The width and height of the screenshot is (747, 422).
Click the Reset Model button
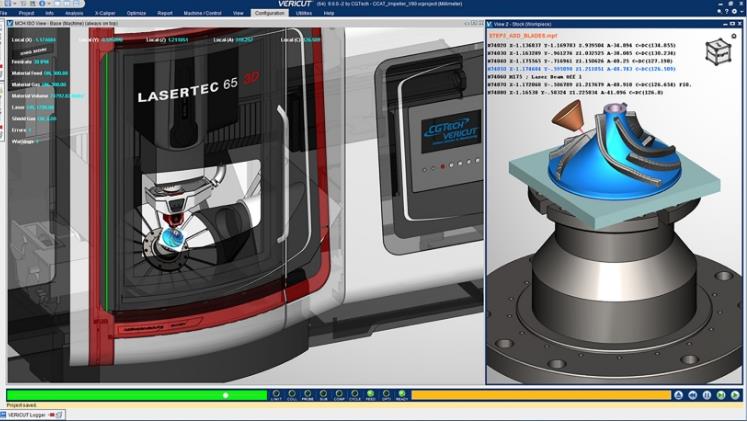pyautogui.click(x=678, y=395)
